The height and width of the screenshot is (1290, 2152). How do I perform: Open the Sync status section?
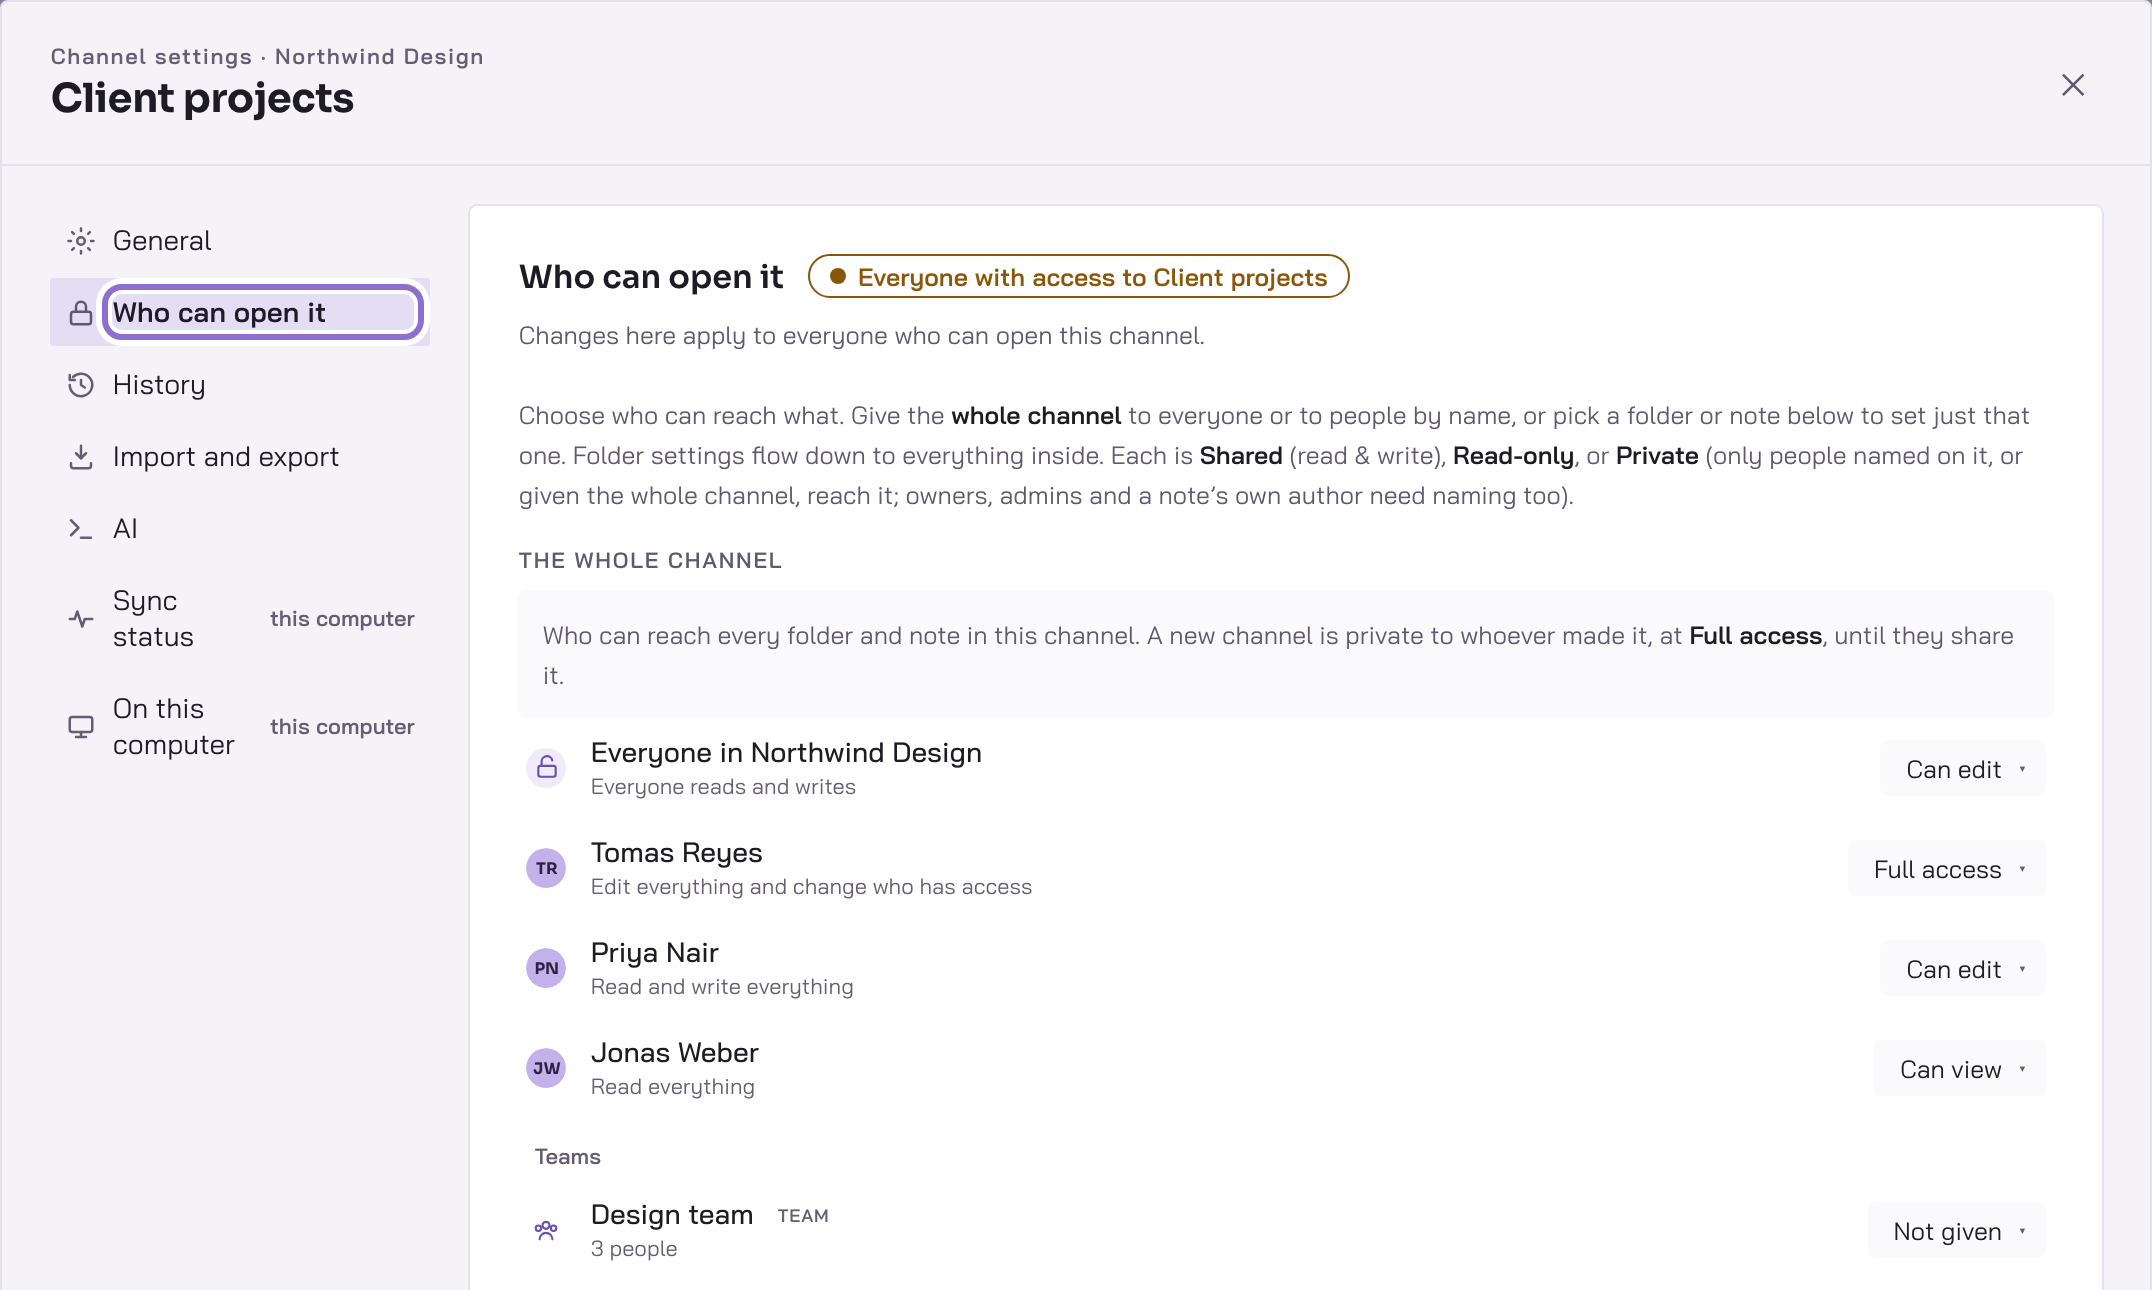[x=240, y=619]
